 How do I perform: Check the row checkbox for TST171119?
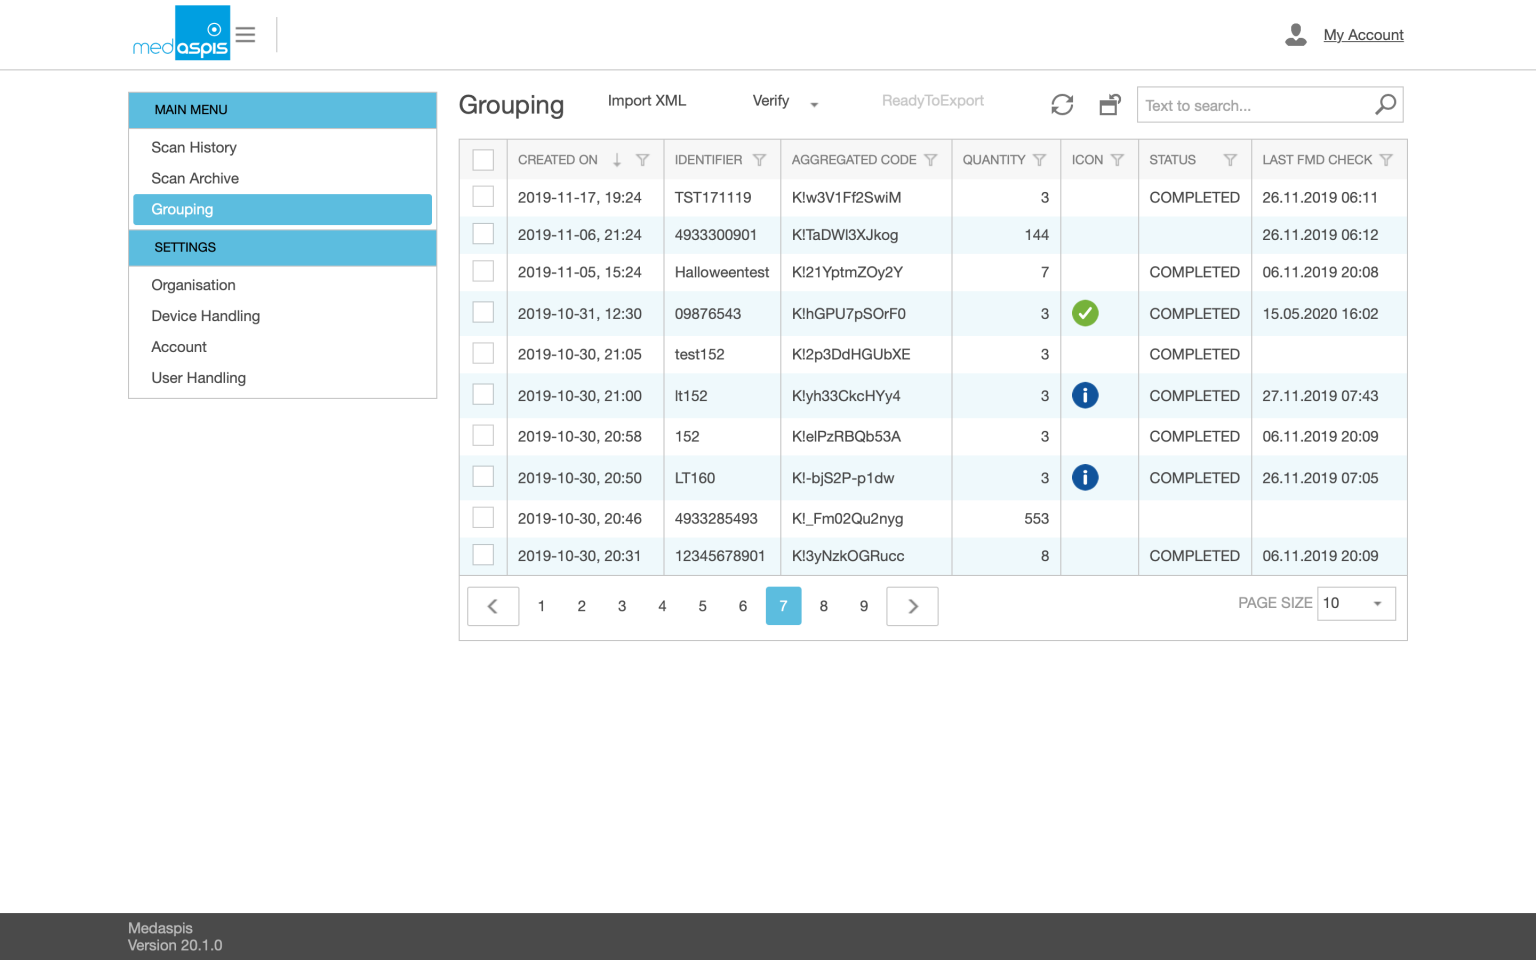pos(483,197)
